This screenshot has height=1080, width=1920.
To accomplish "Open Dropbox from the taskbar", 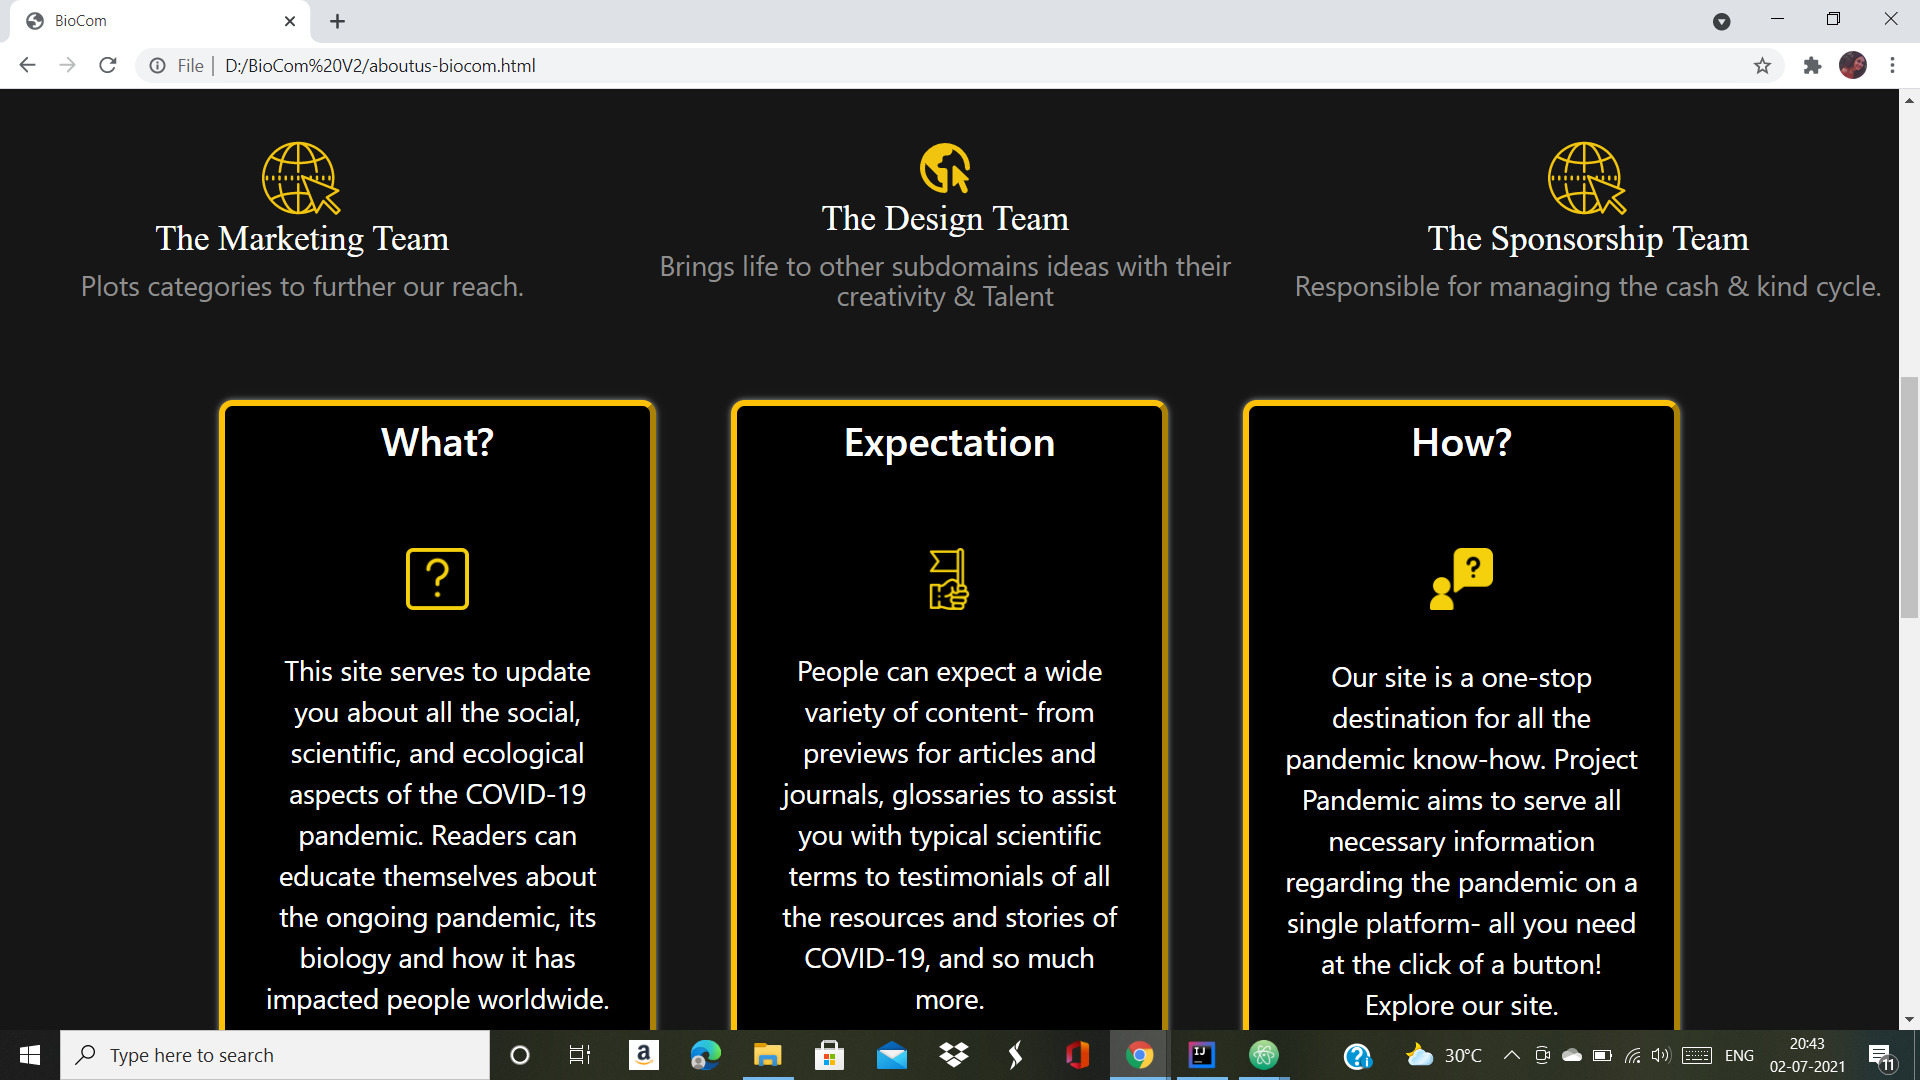I will (954, 1055).
